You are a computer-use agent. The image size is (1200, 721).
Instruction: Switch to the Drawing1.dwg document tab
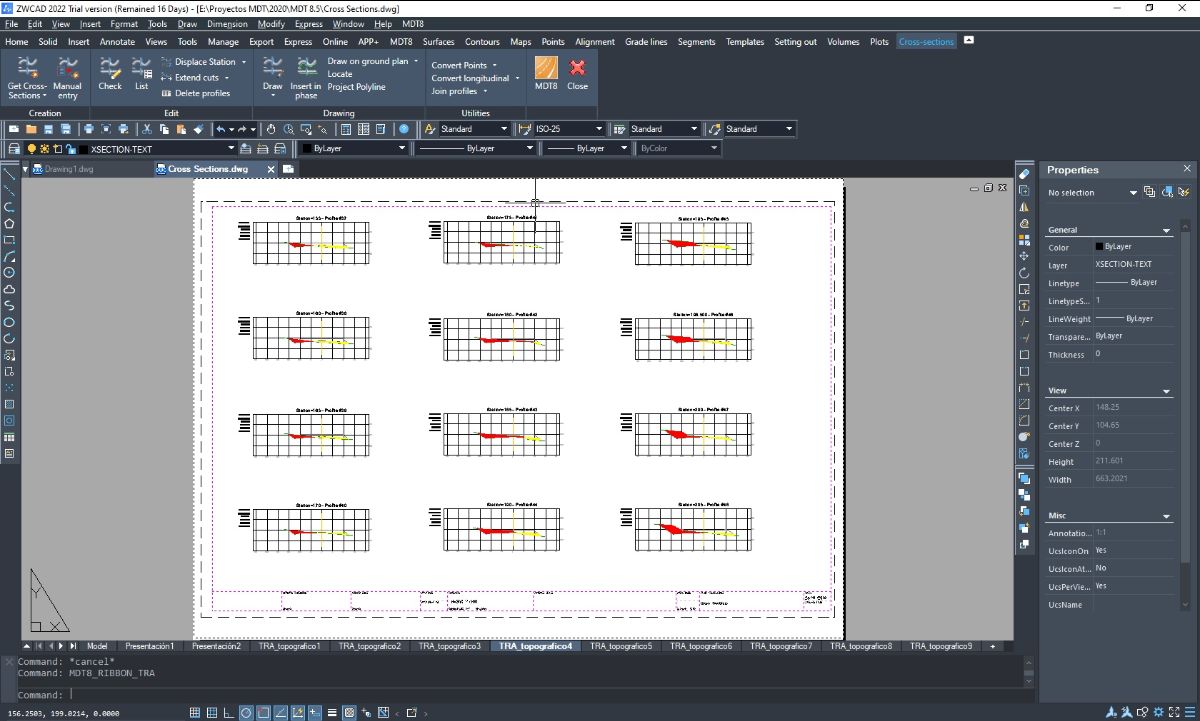68,169
